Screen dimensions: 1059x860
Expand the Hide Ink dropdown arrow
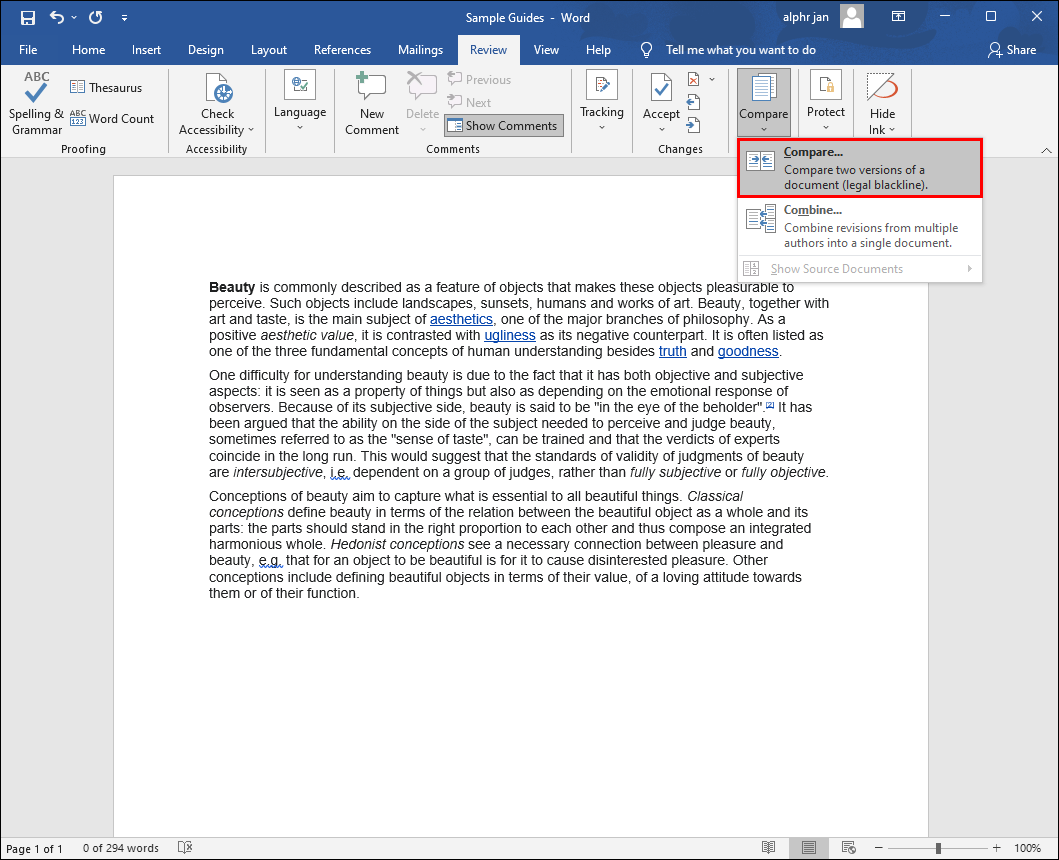coord(892,130)
